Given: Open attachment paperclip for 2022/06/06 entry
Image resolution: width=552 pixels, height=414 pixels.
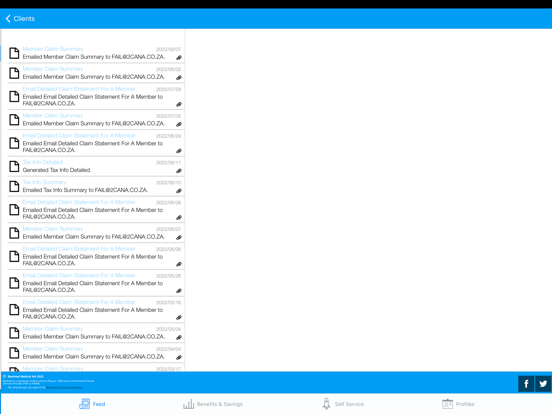Looking at the screenshot, I should point(179,264).
